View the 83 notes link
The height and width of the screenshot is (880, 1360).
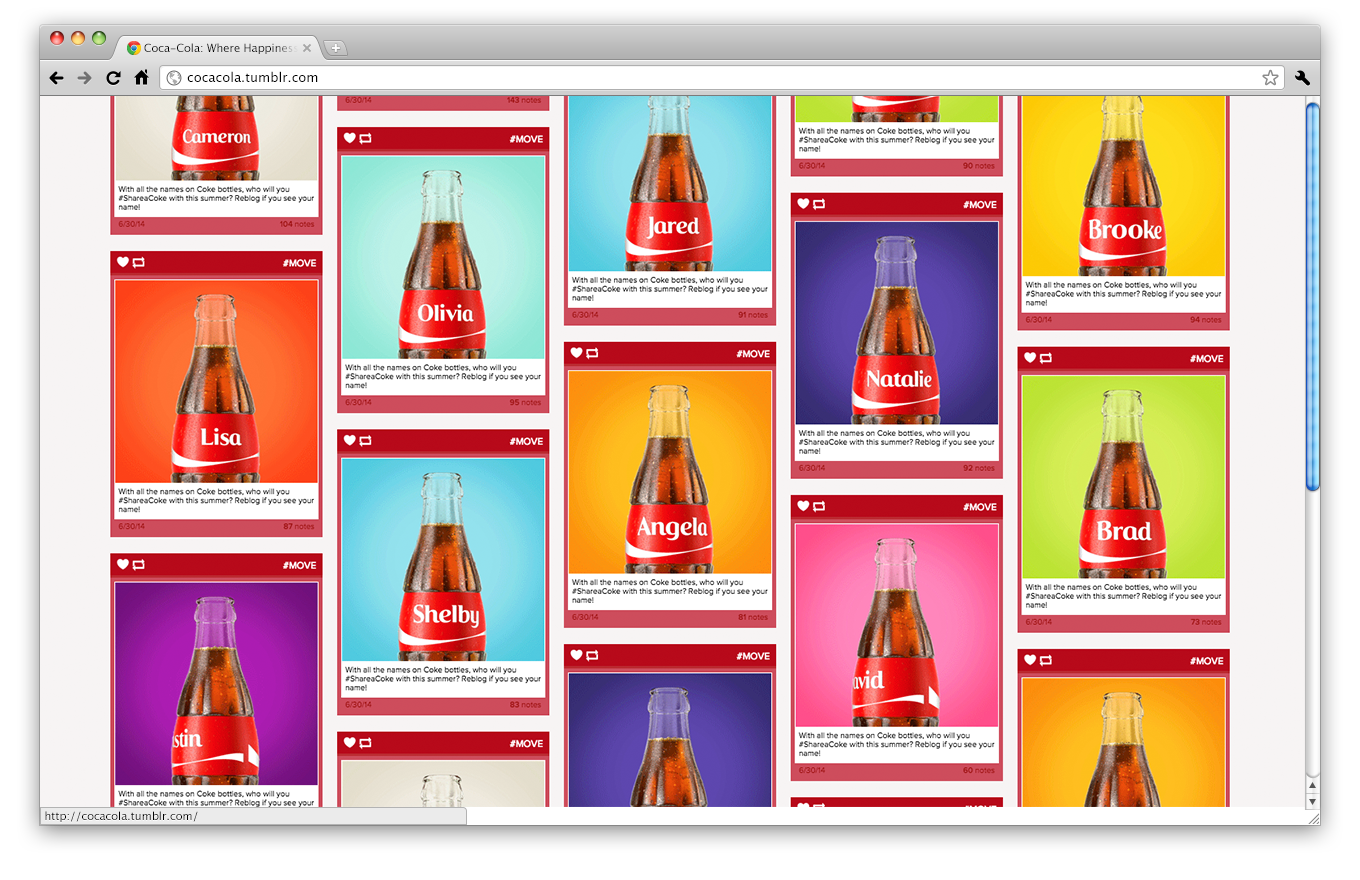(x=526, y=705)
